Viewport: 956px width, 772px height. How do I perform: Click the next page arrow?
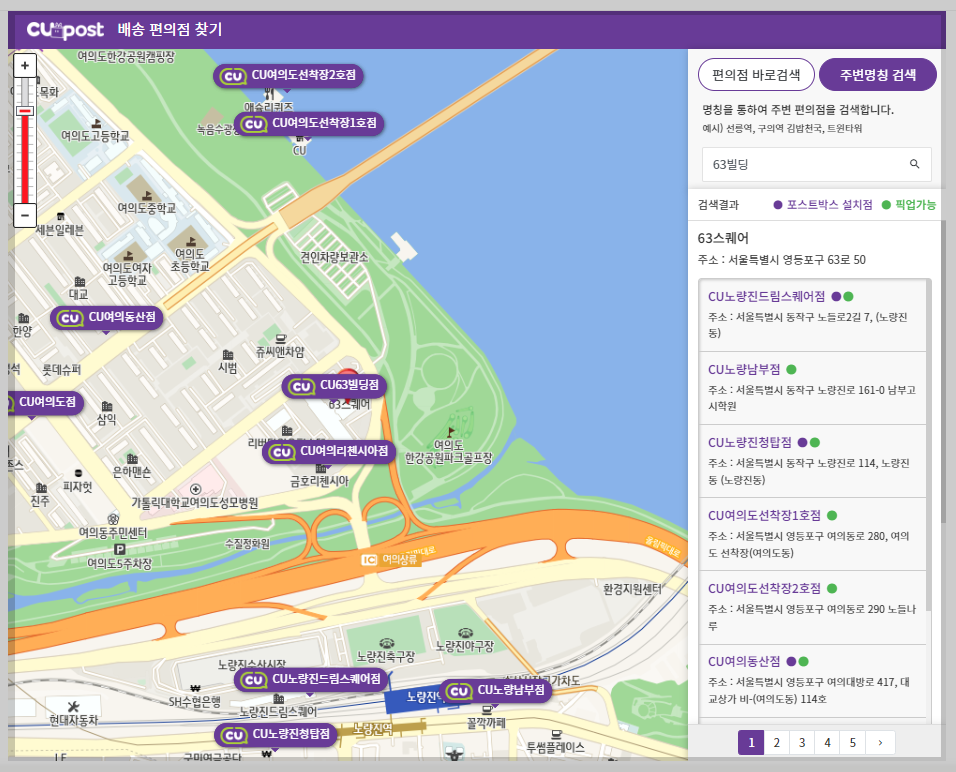point(880,743)
